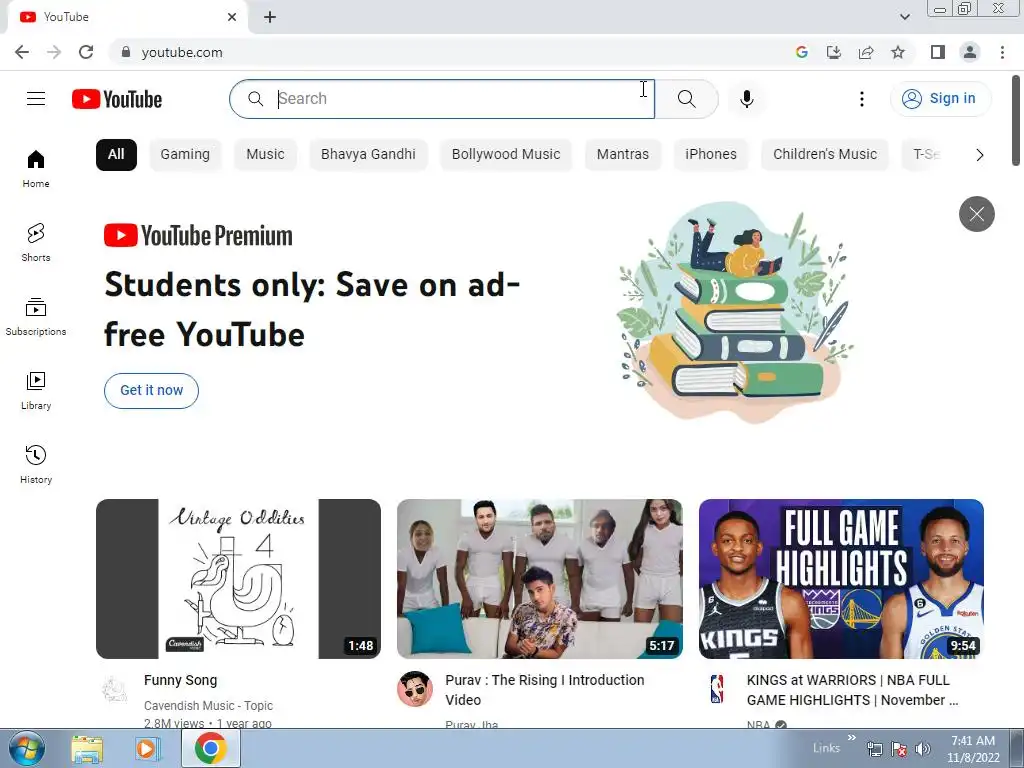
Task: Click browser forward arrow
Action: click(54, 52)
